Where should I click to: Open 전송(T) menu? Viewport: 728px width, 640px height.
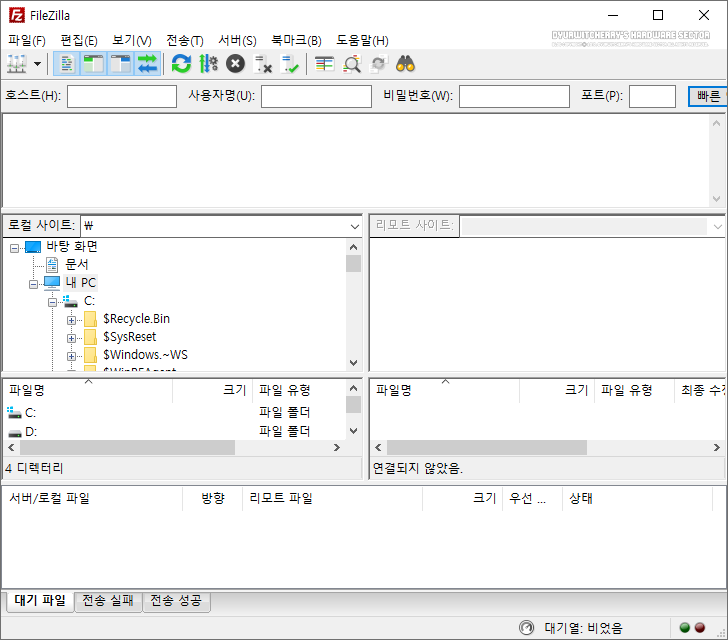click(x=185, y=40)
